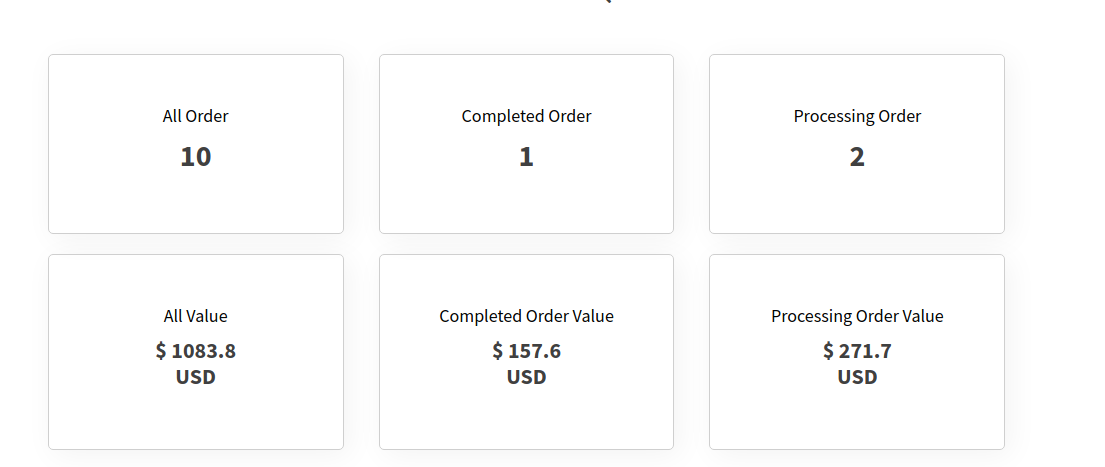Click blank area above the All Value label
The image size is (1105, 467).
[x=196, y=282]
